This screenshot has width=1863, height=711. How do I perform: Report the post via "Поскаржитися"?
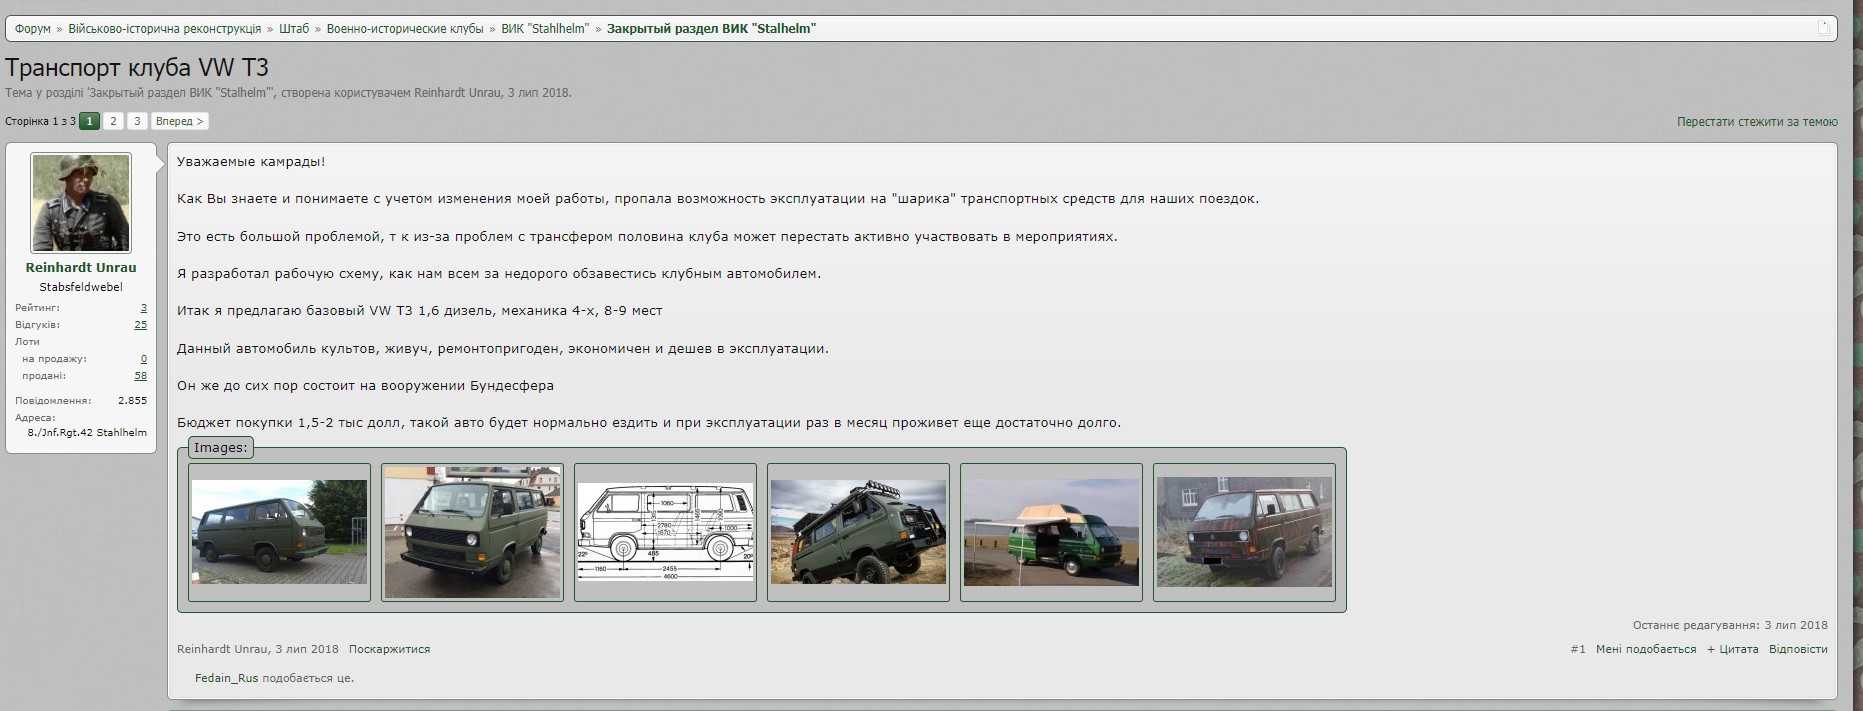click(389, 649)
